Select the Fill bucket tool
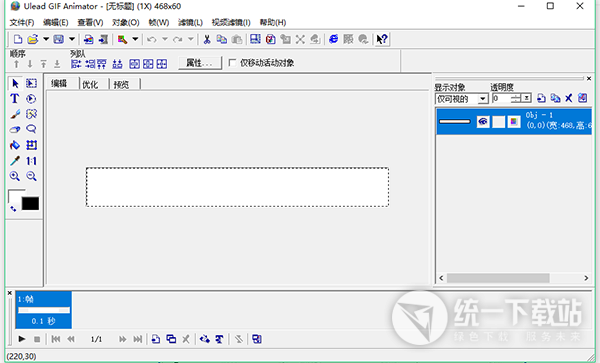Screen dimensions: 600x363 click(15, 145)
